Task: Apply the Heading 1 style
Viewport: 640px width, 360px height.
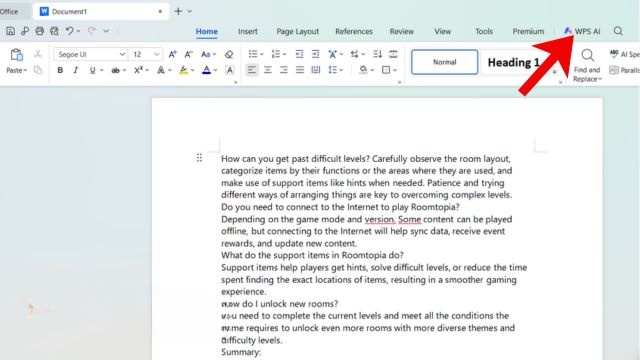Action: (513, 62)
